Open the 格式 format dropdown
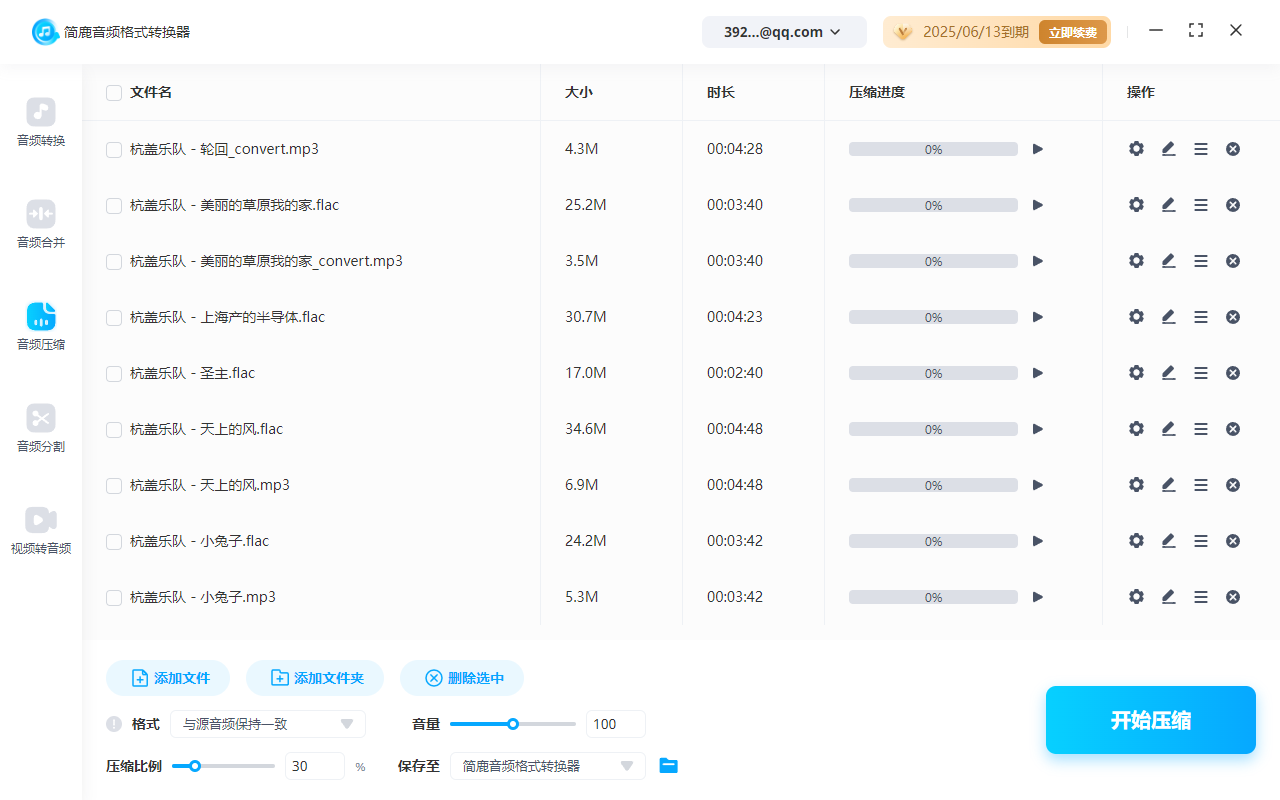This screenshot has width=1280, height=800. tap(268, 724)
